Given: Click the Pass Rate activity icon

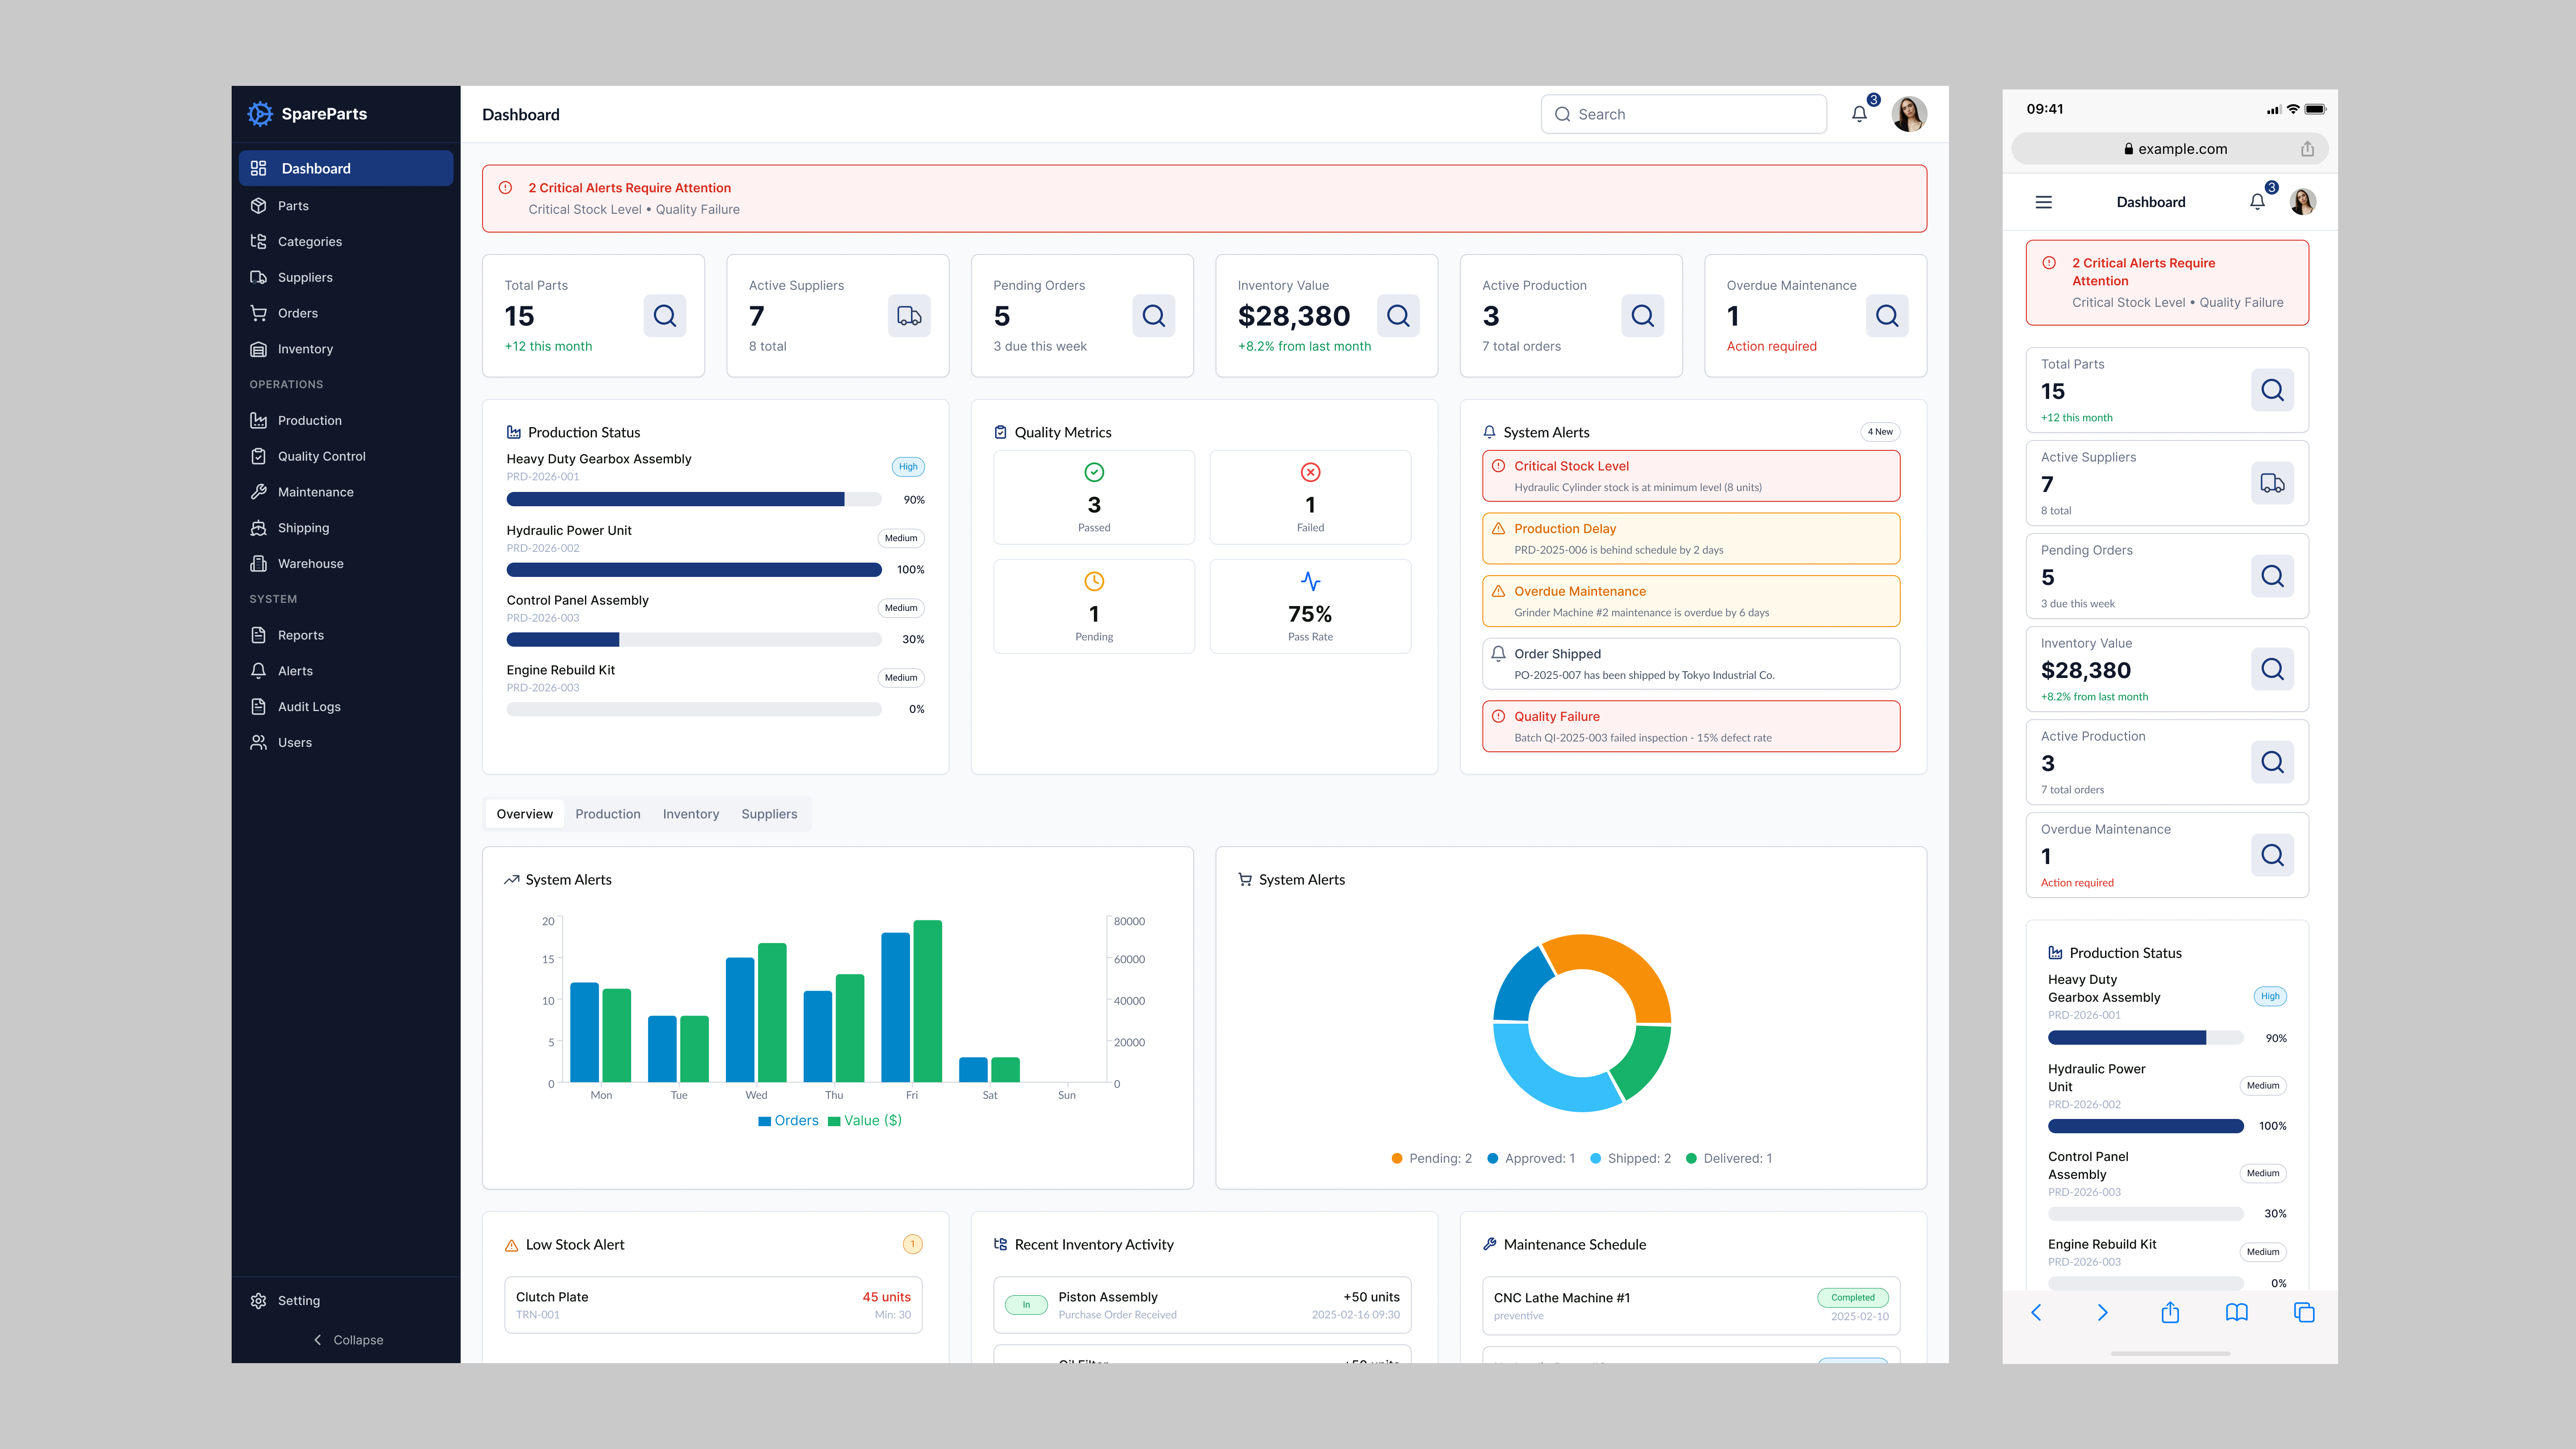Looking at the screenshot, I should (1310, 581).
